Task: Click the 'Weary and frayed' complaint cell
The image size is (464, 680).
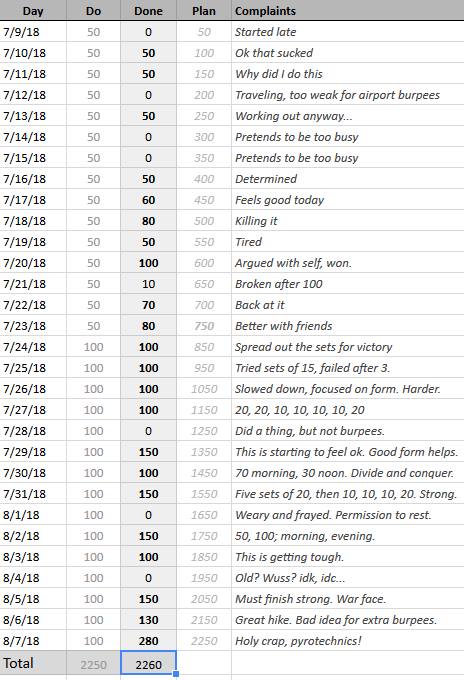Action: click(x=347, y=515)
